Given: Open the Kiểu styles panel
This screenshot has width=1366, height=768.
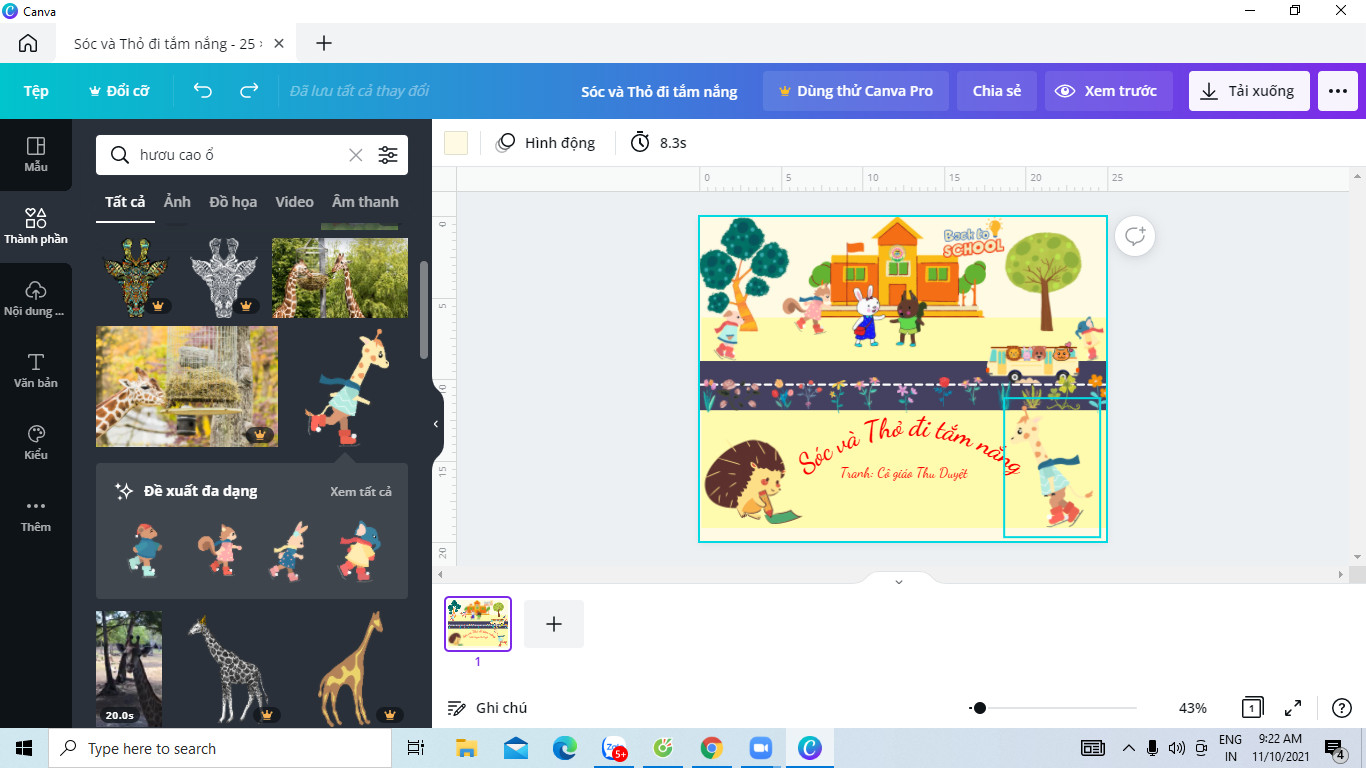Looking at the screenshot, I should [x=36, y=442].
